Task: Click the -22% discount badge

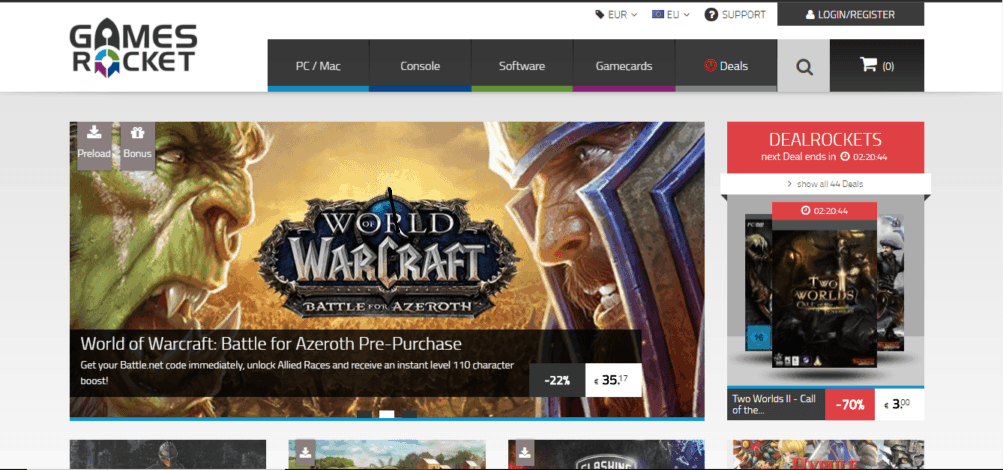Action: (557, 380)
